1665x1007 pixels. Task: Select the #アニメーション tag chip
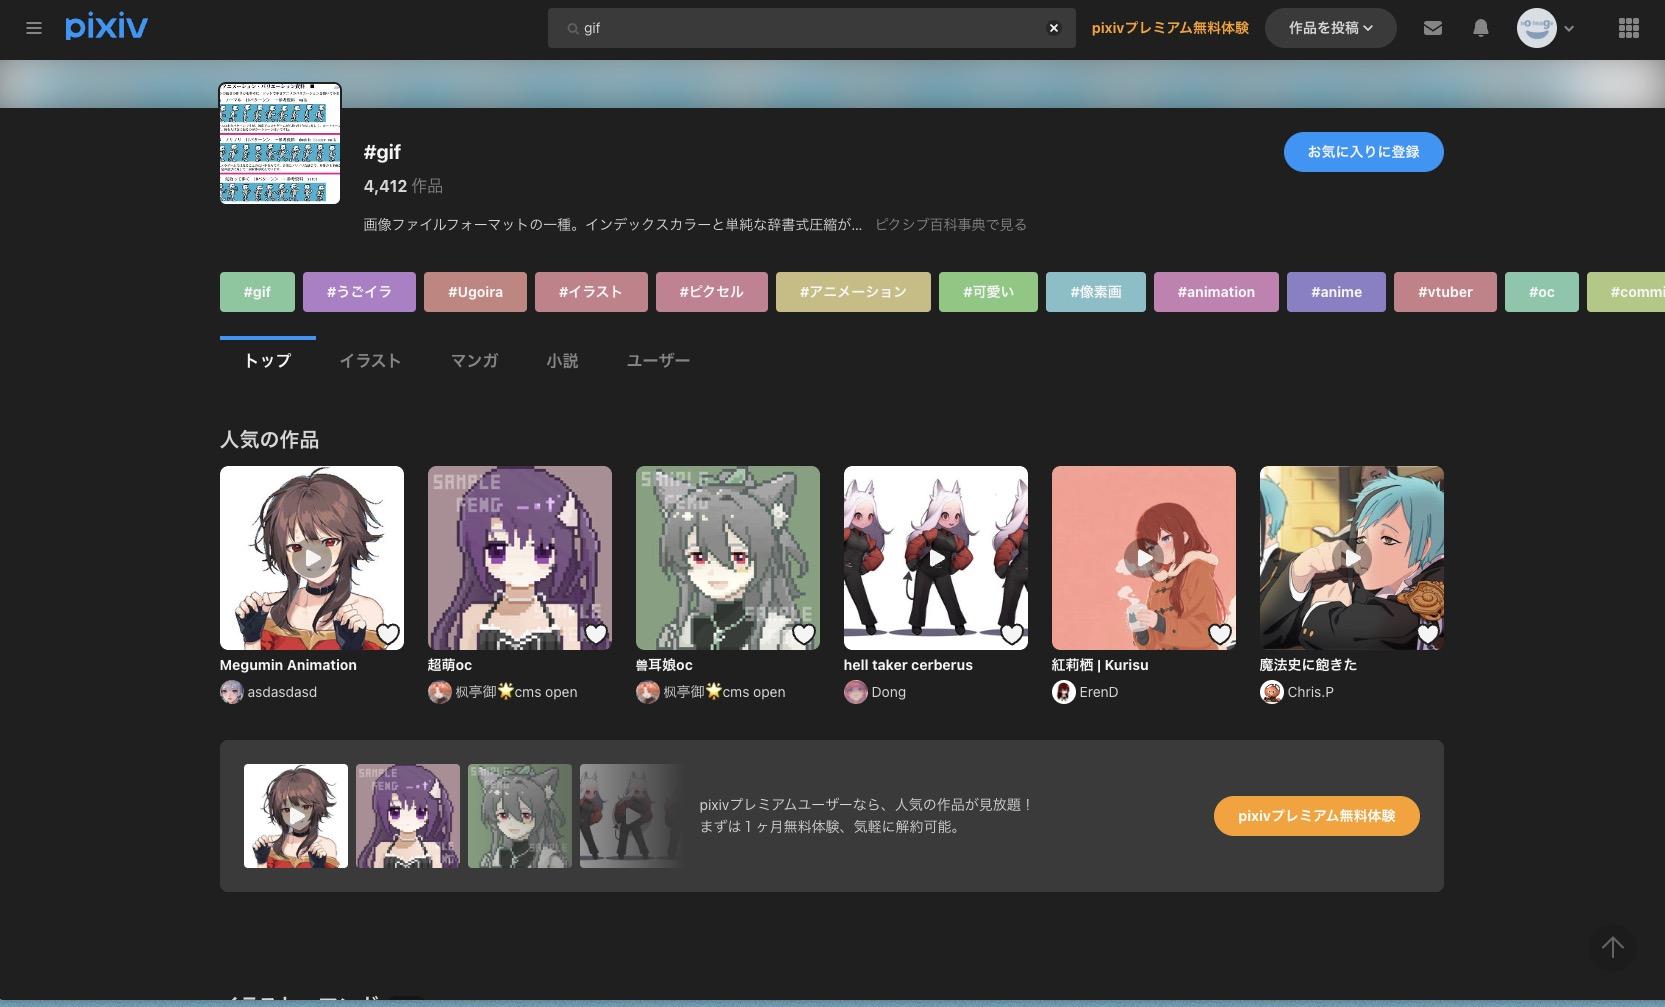click(x=853, y=292)
